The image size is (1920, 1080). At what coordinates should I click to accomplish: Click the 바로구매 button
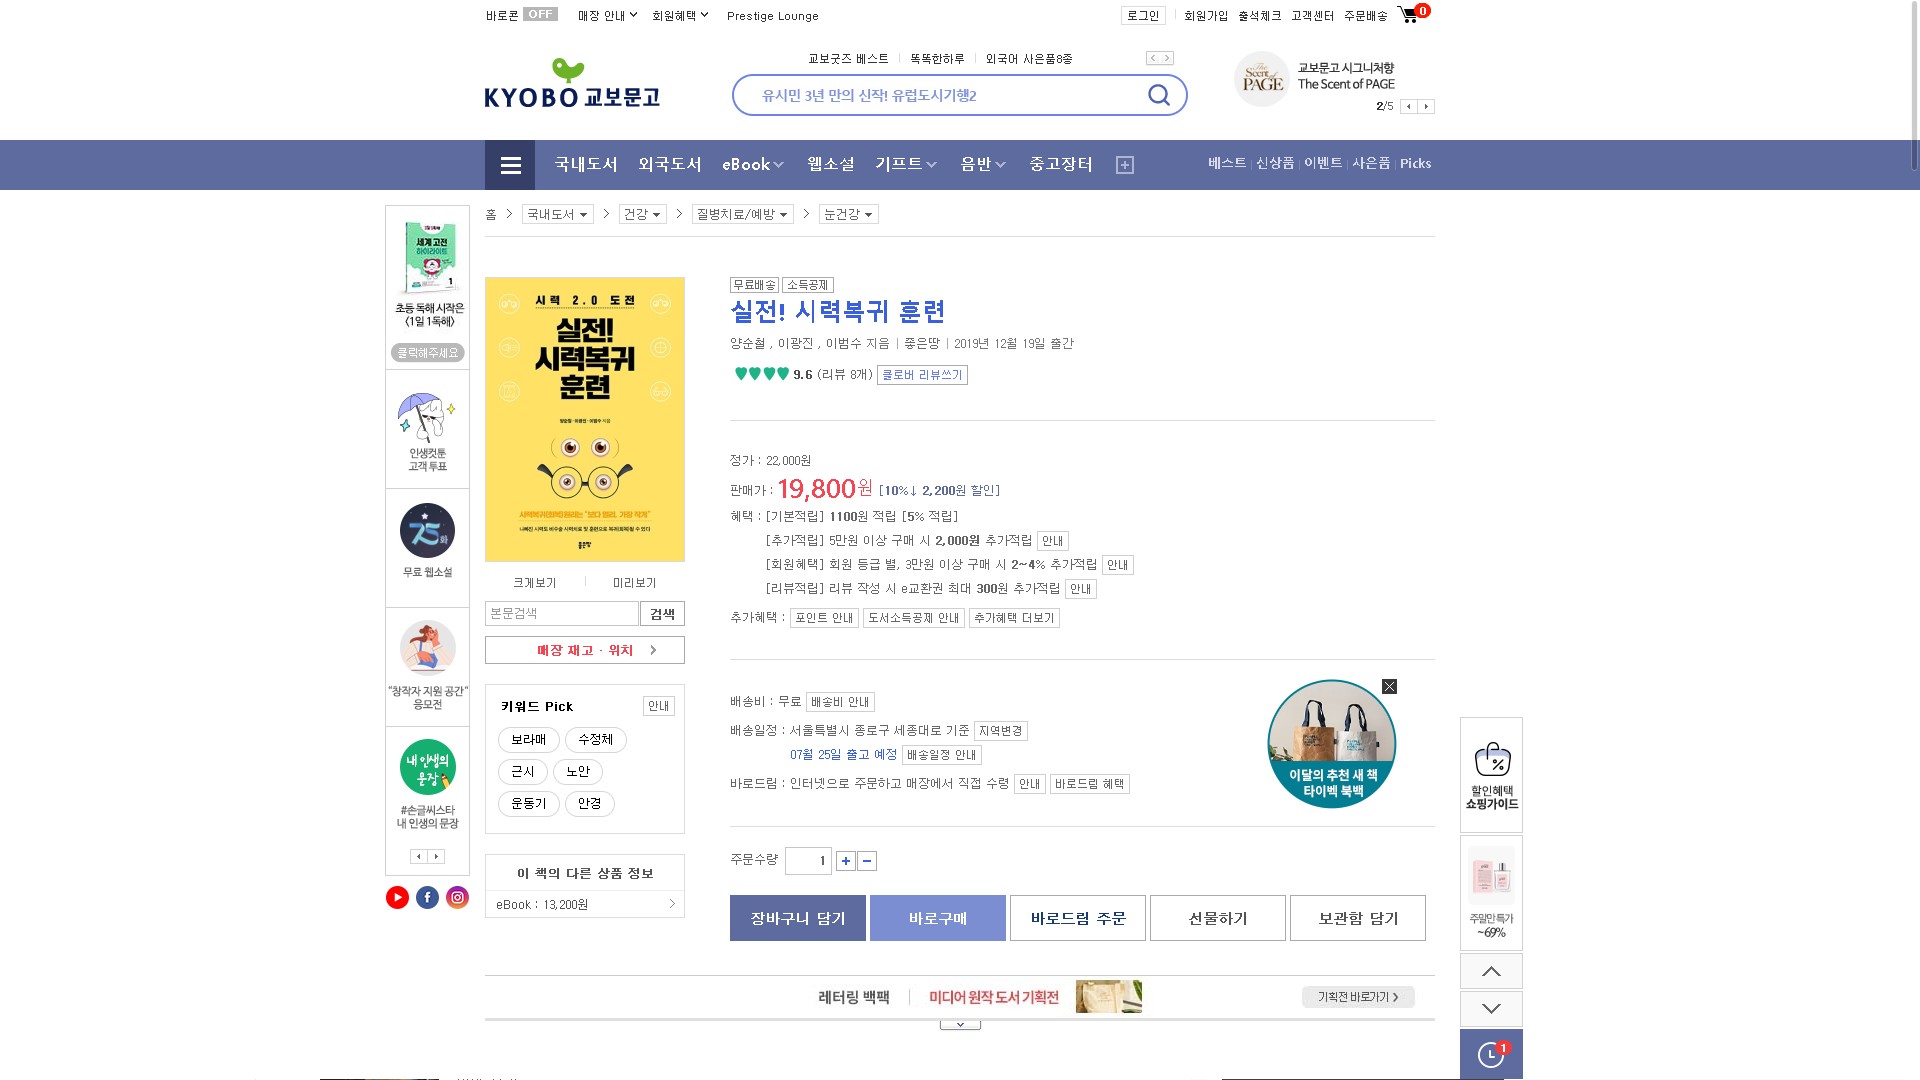tap(937, 918)
